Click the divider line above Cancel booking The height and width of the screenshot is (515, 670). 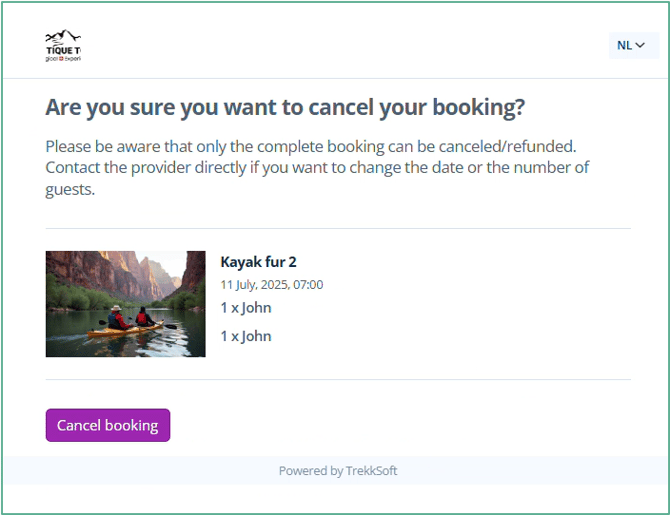(x=338, y=380)
